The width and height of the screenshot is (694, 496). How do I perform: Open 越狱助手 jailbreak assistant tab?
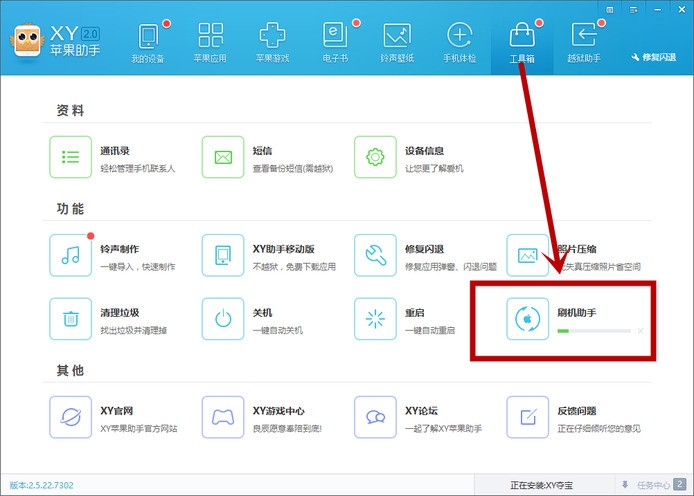(x=584, y=43)
